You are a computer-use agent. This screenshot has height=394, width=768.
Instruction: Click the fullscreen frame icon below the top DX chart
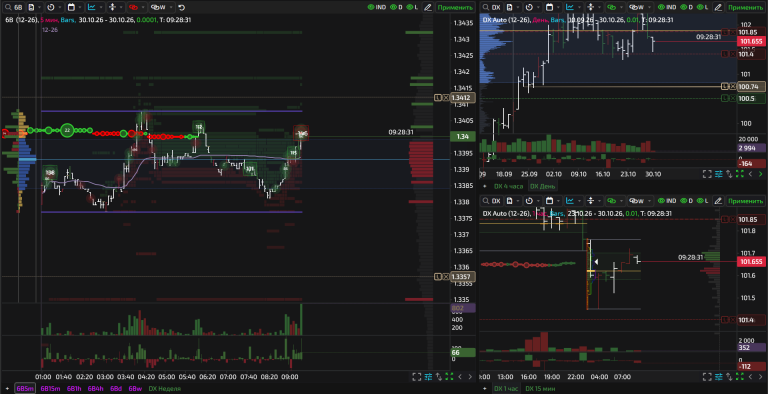pos(707,174)
